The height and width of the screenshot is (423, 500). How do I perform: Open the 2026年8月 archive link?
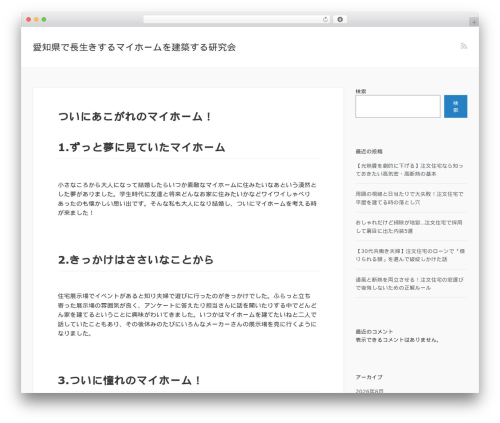tap(369, 391)
